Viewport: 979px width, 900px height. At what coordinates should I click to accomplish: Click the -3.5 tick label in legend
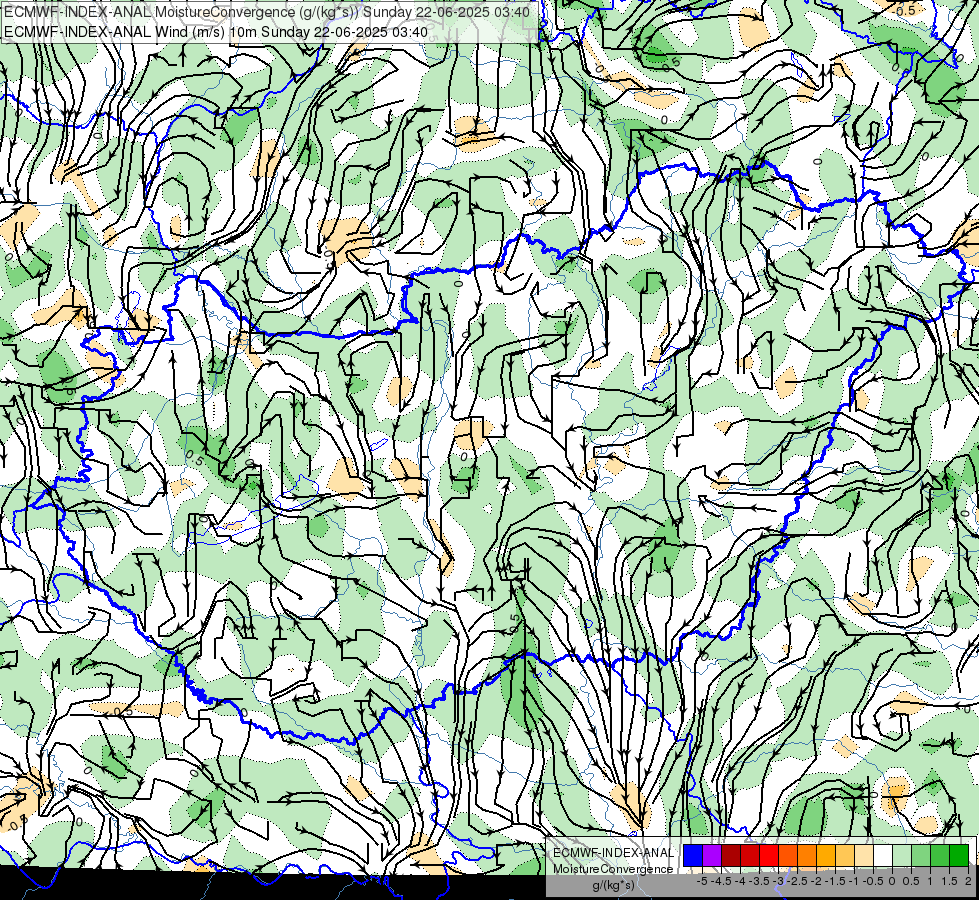click(x=759, y=881)
